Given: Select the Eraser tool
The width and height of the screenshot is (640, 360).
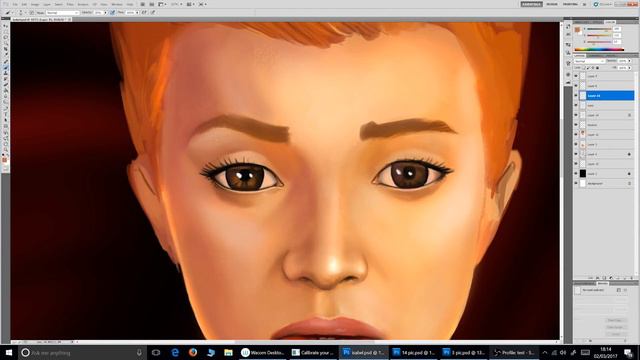Looking at the screenshot, I should coord(6,85).
